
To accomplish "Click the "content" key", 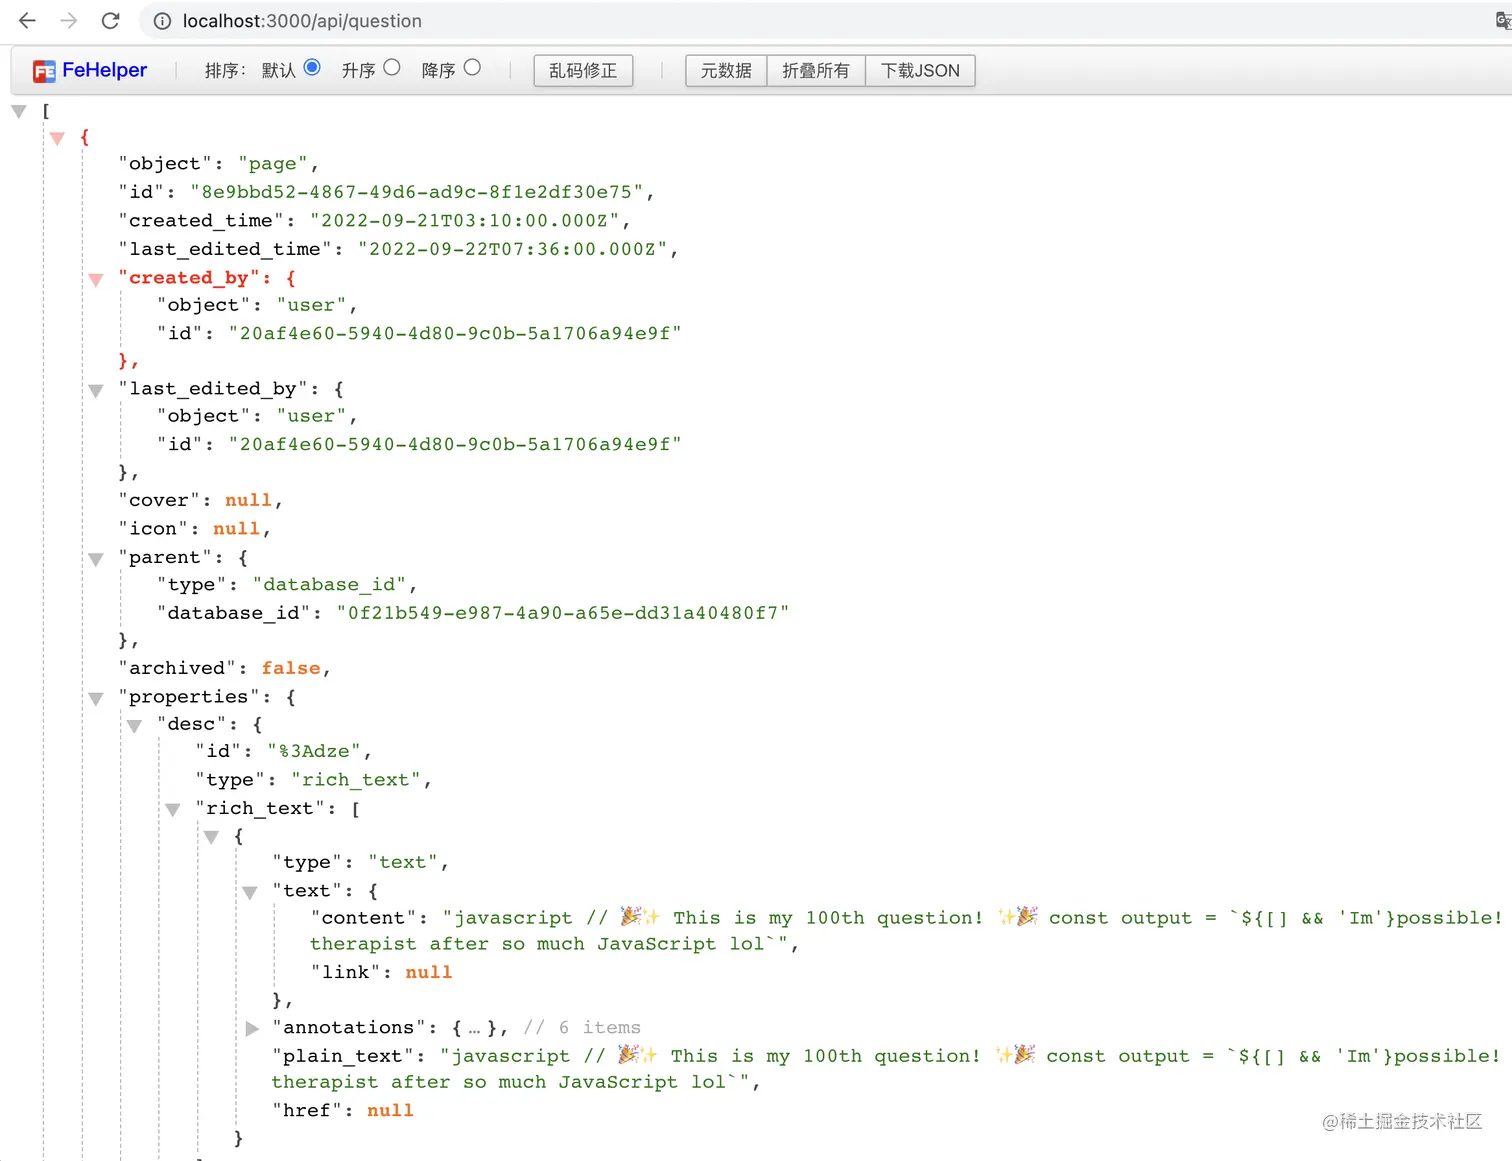I will (x=362, y=918).
